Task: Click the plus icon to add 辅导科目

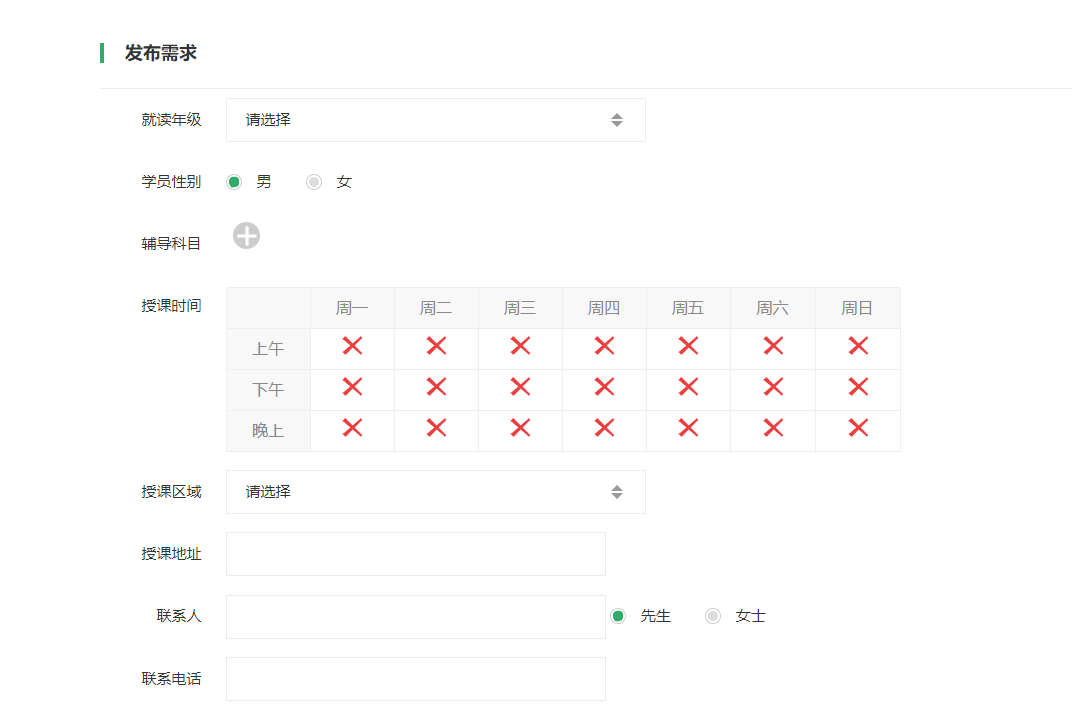Action: [246, 236]
